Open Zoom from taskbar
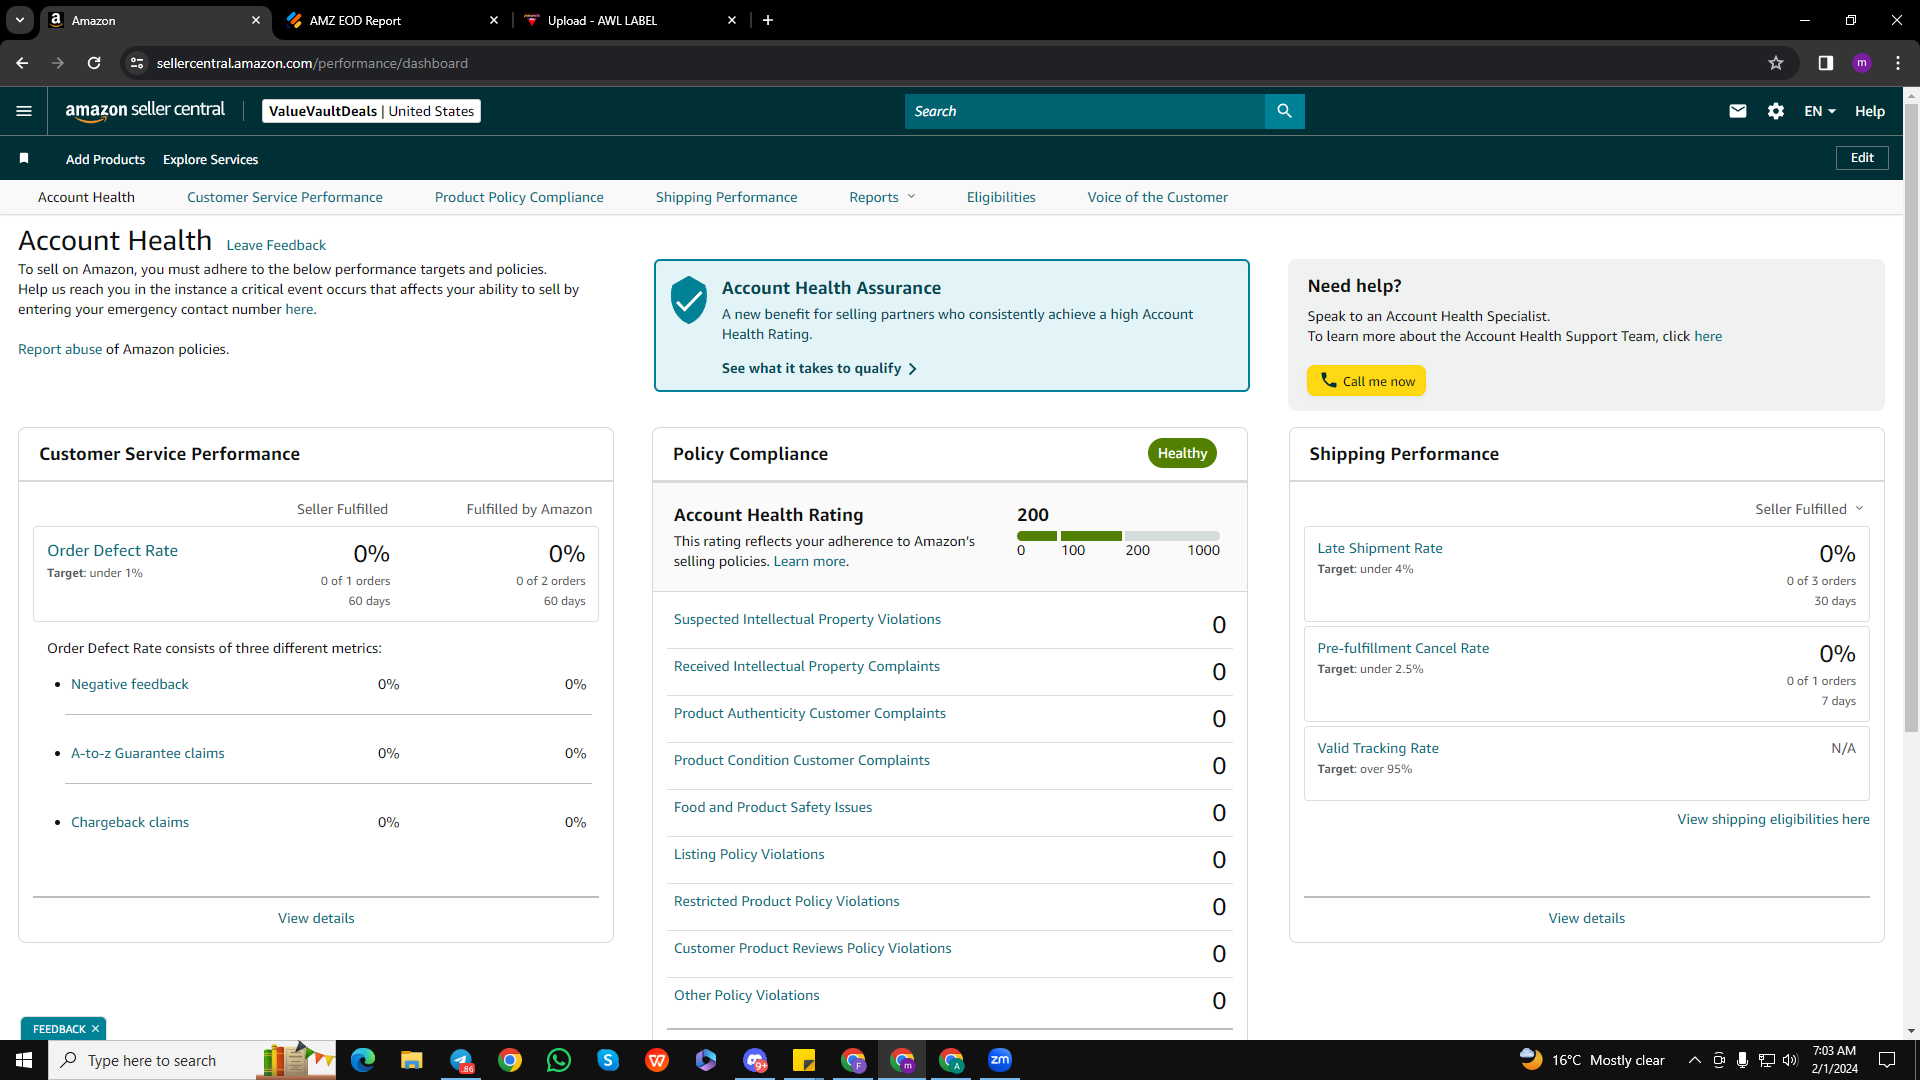Viewport: 1920px width, 1080px height. pos(1000,1060)
